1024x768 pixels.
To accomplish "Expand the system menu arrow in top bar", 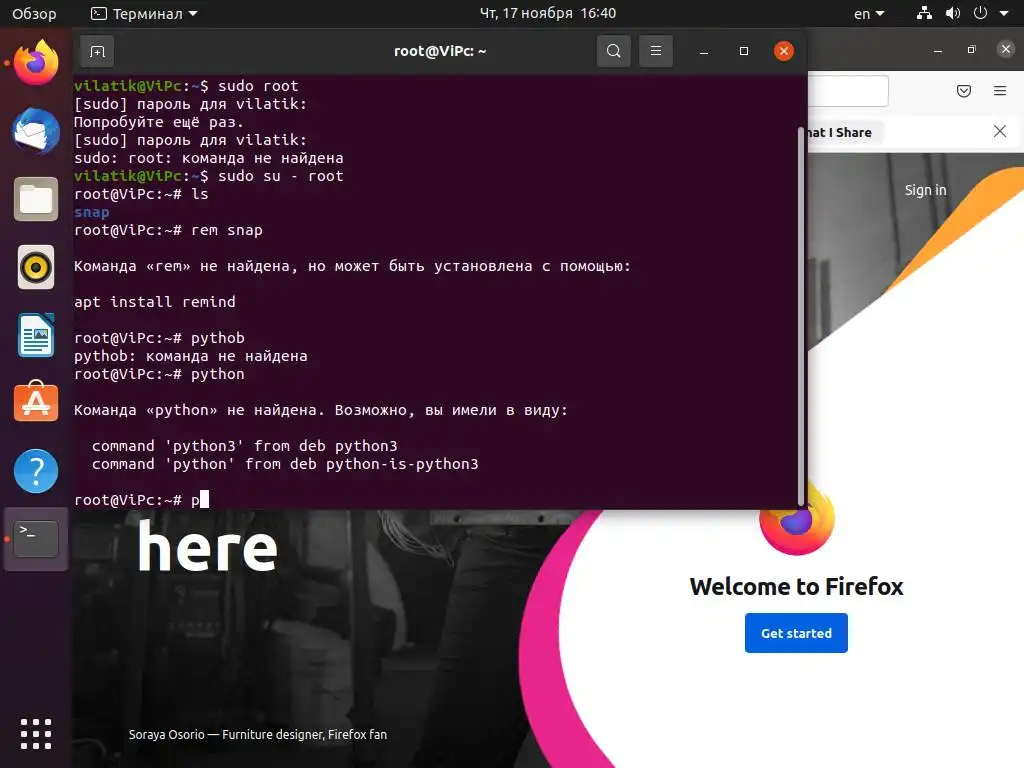I will (1004, 13).
